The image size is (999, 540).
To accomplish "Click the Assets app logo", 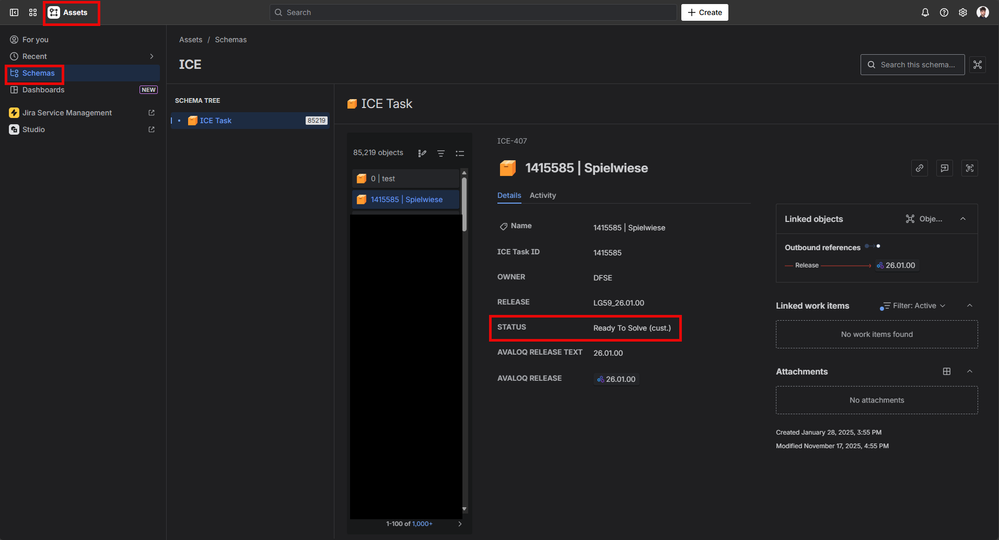I will (54, 12).
